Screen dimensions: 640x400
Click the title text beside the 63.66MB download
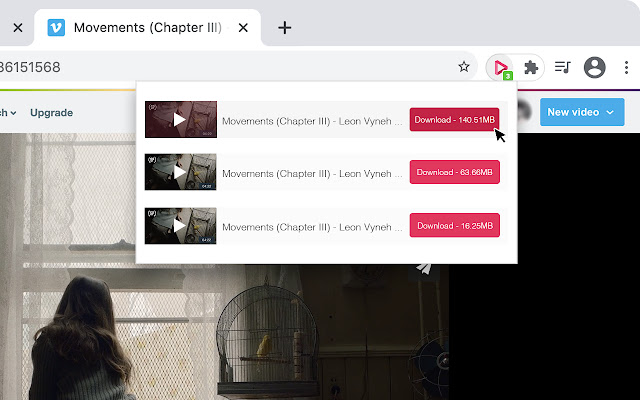(x=312, y=173)
